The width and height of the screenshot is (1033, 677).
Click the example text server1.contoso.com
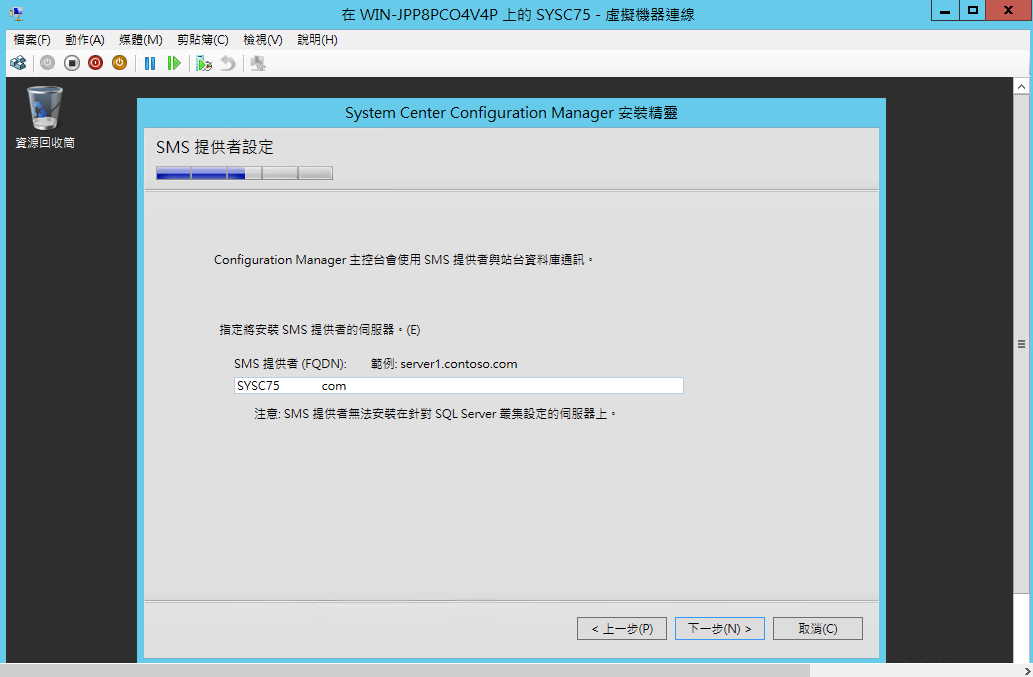(x=459, y=364)
